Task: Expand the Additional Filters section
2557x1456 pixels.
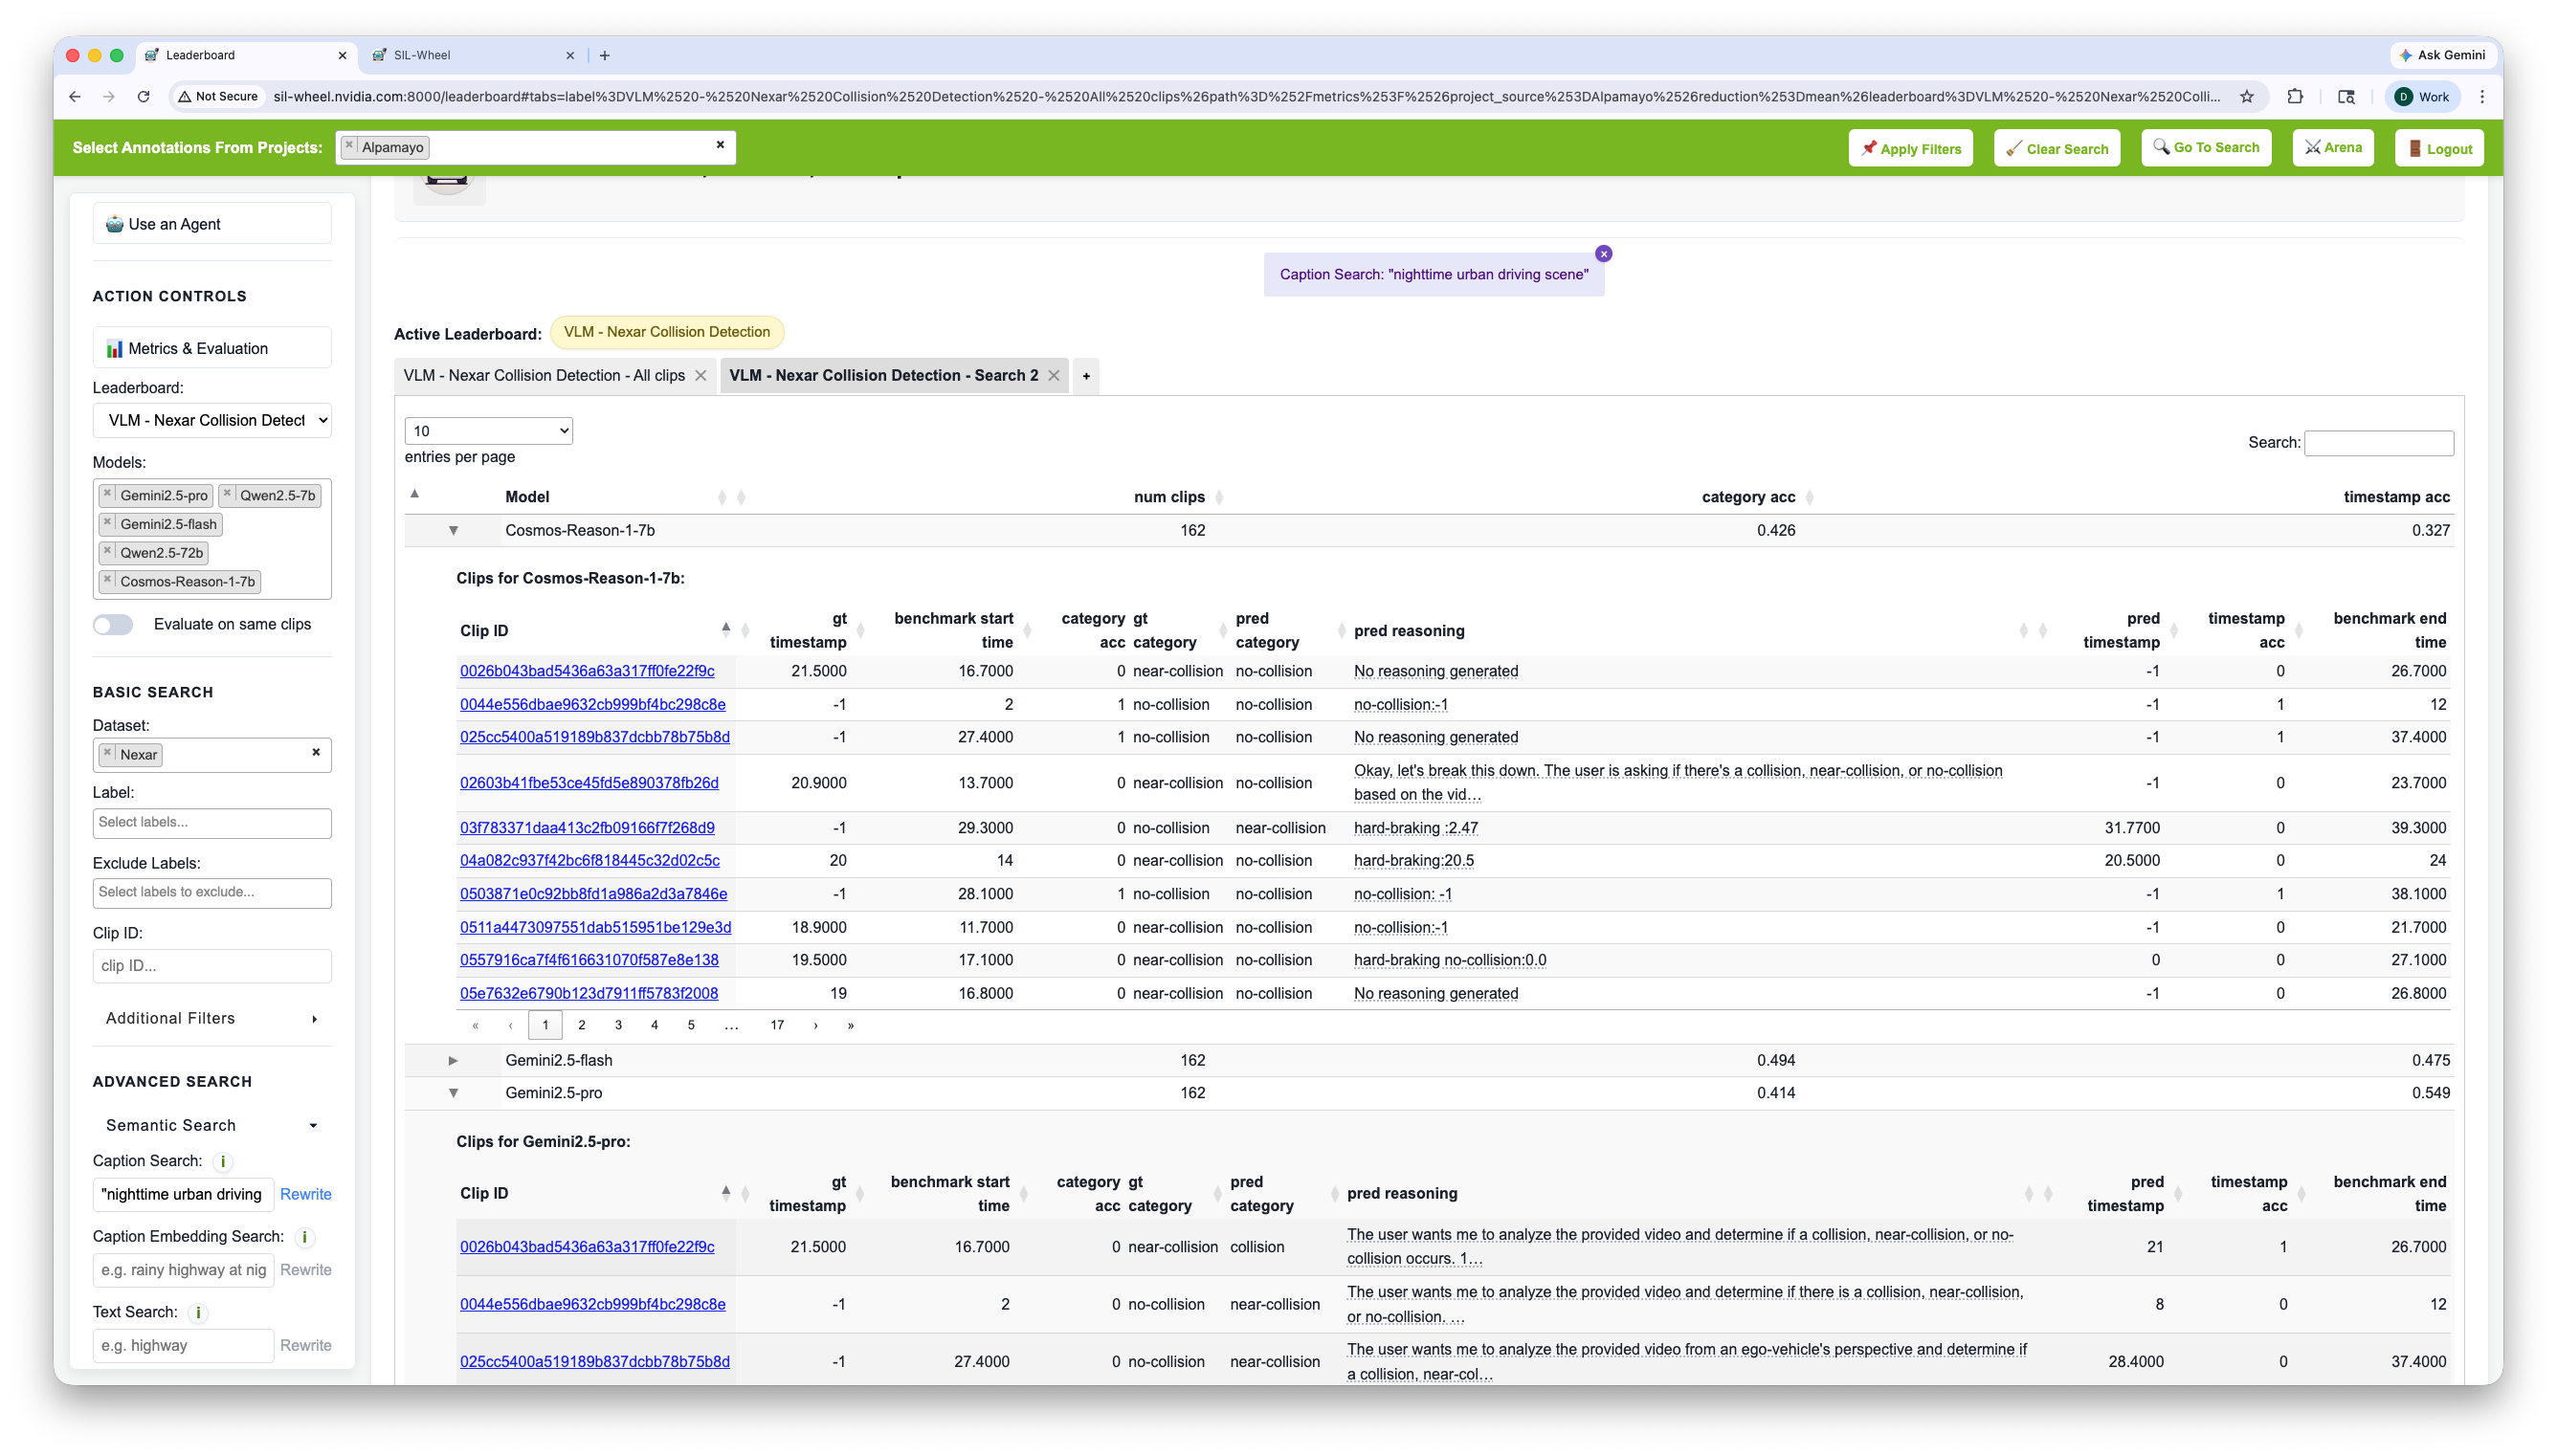Action: [x=212, y=1019]
